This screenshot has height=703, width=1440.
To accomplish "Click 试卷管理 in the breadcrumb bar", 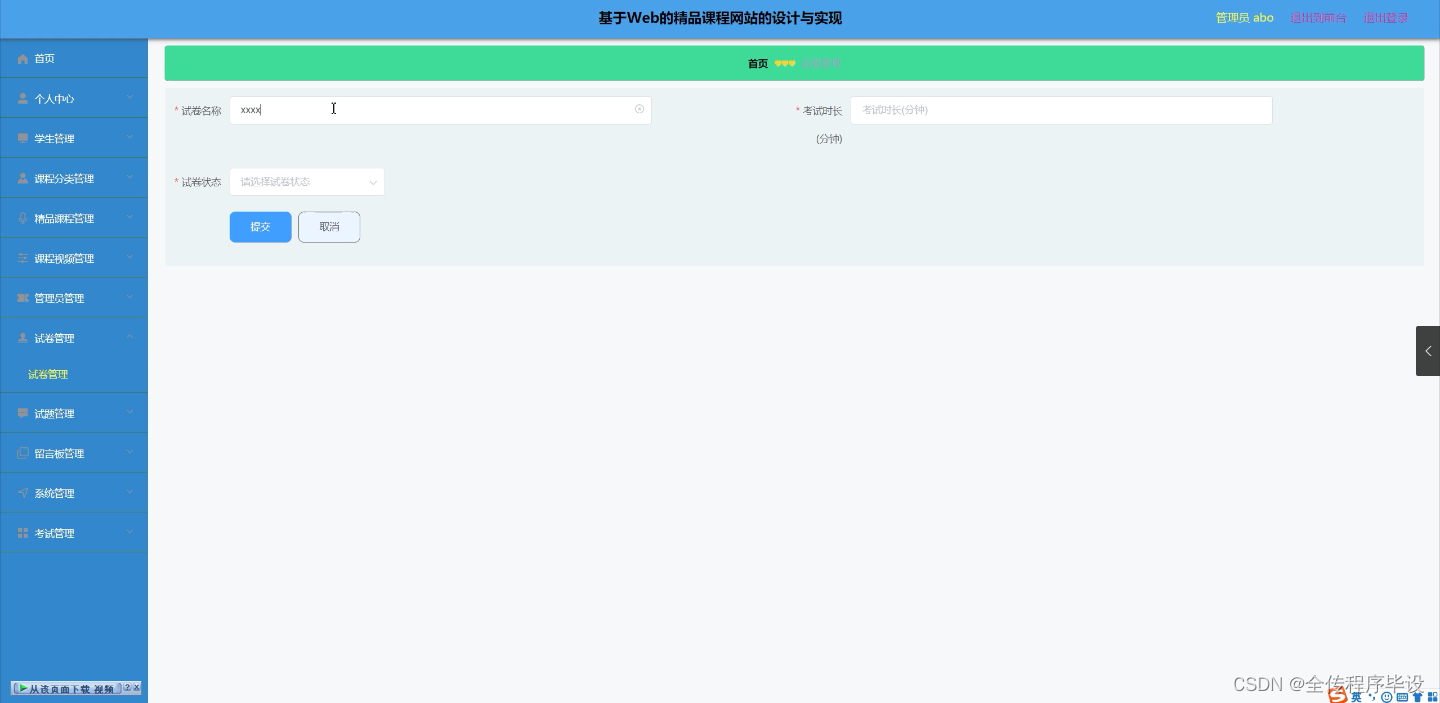I will pos(821,64).
